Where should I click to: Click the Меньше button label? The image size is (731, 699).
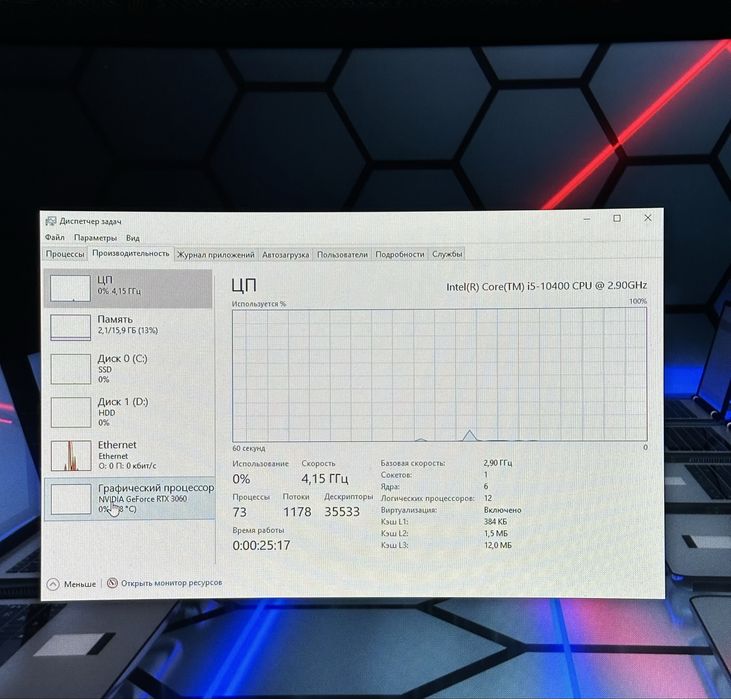pyautogui.click(x=80, y=584)
